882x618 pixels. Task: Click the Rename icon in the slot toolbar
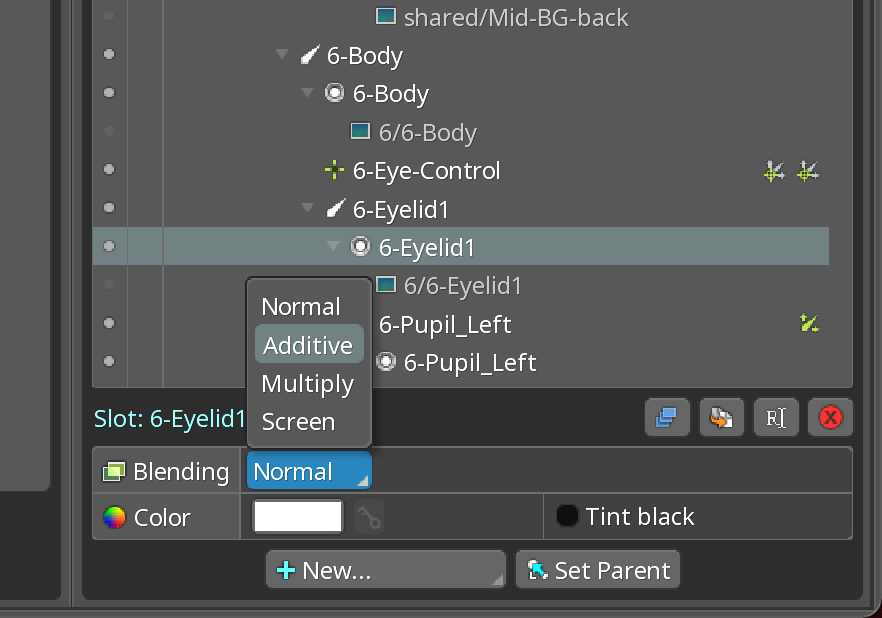(x=776, y=417)
